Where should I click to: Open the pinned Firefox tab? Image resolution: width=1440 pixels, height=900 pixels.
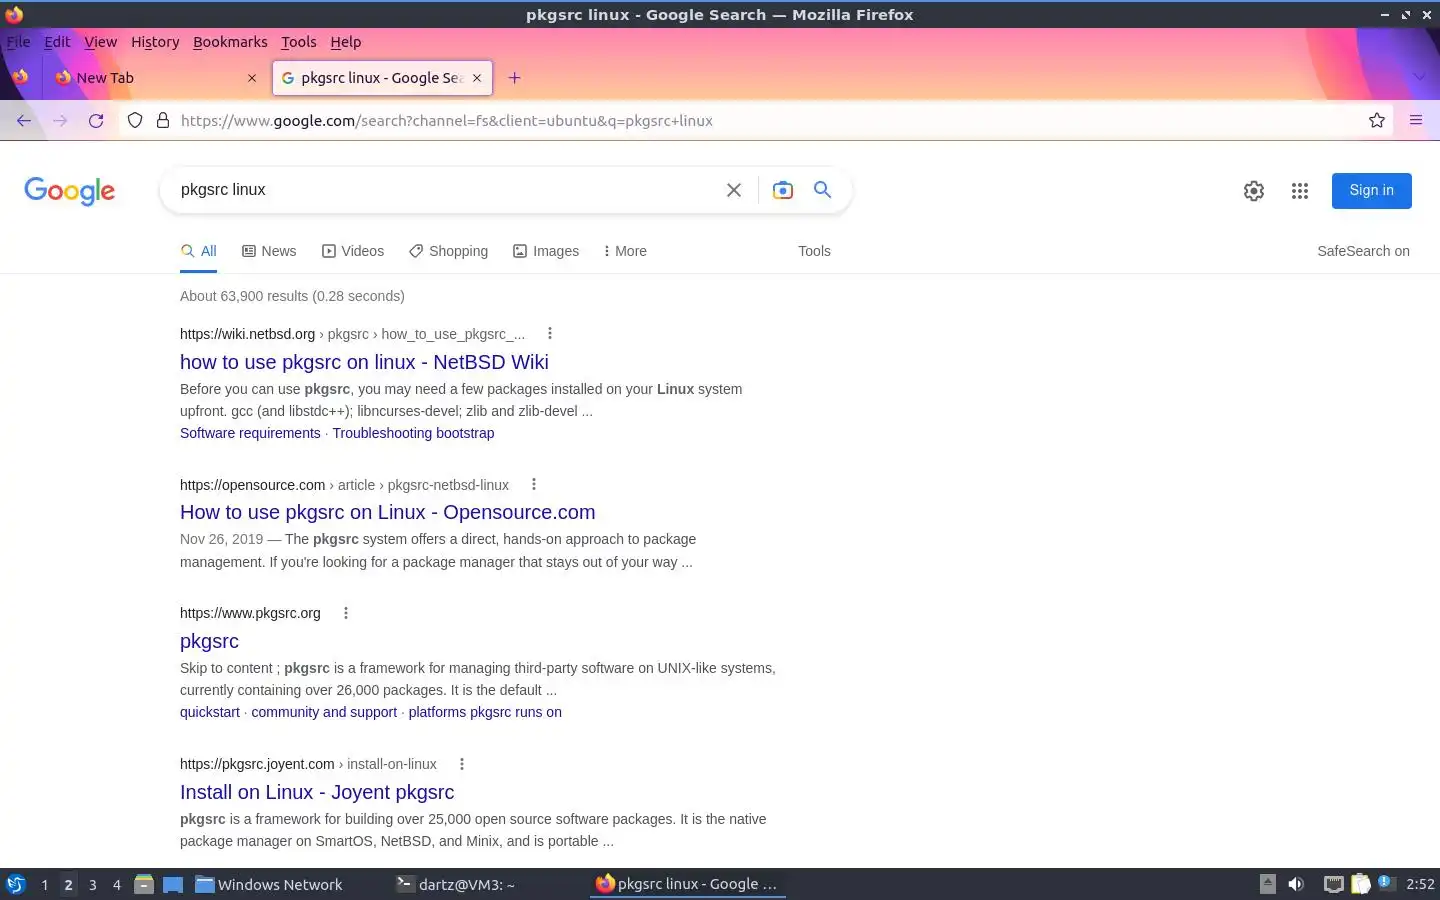coord(20,77)
